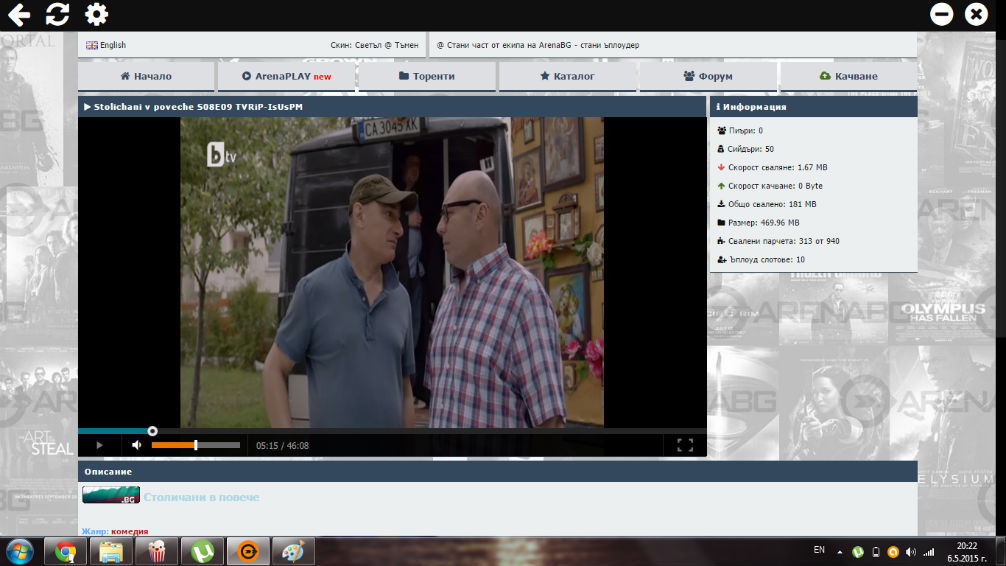Image resolution: width=1006 pixels, height=566 pixels.
Task: Click the EN language indicator in tray
Action: coord(819,550)
